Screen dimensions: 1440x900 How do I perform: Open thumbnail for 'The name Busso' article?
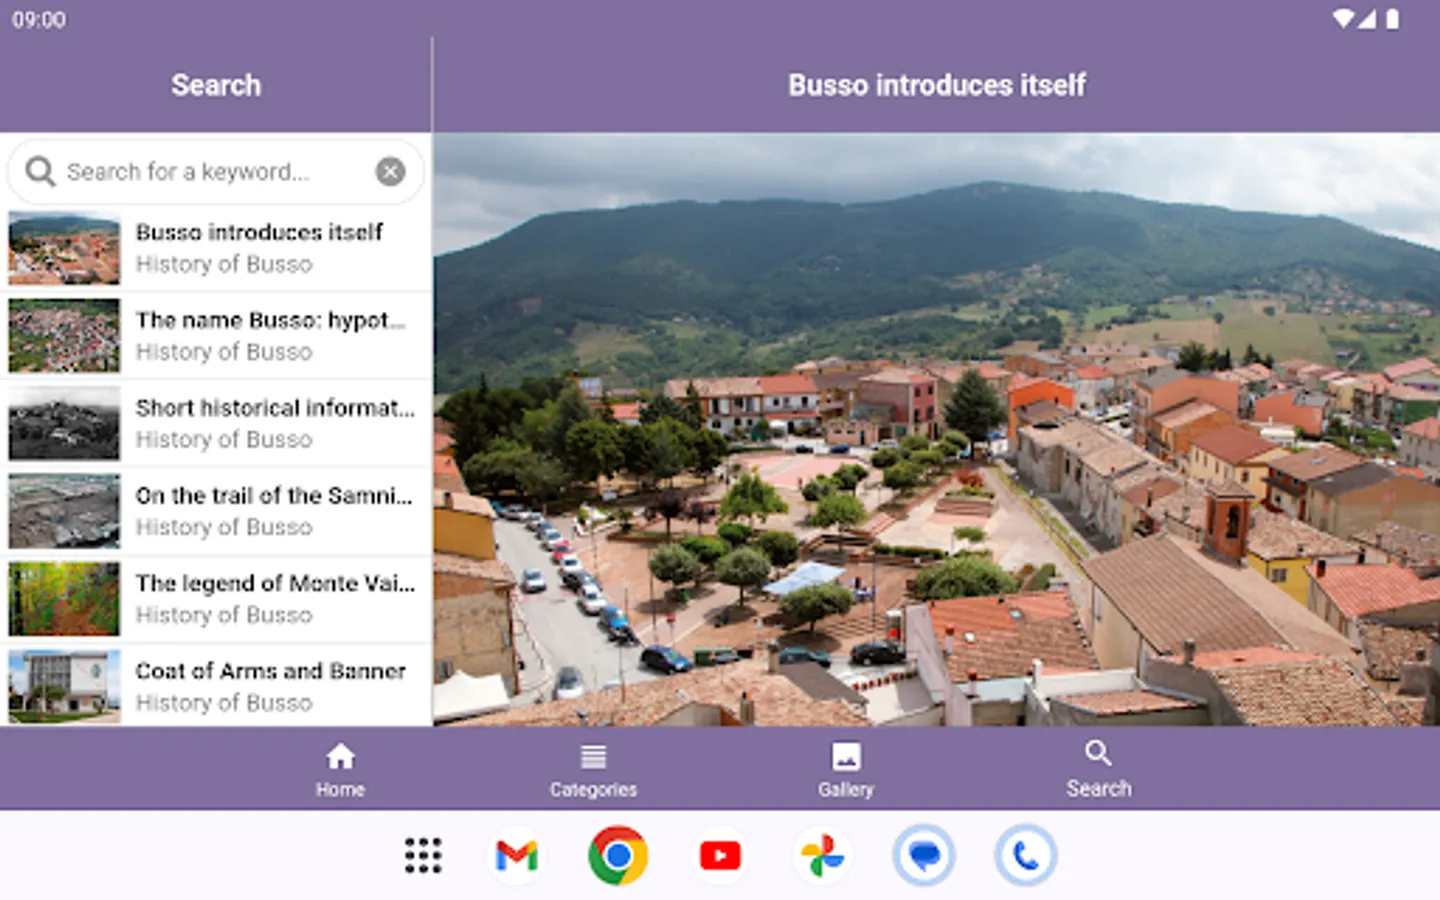[64, 336]
